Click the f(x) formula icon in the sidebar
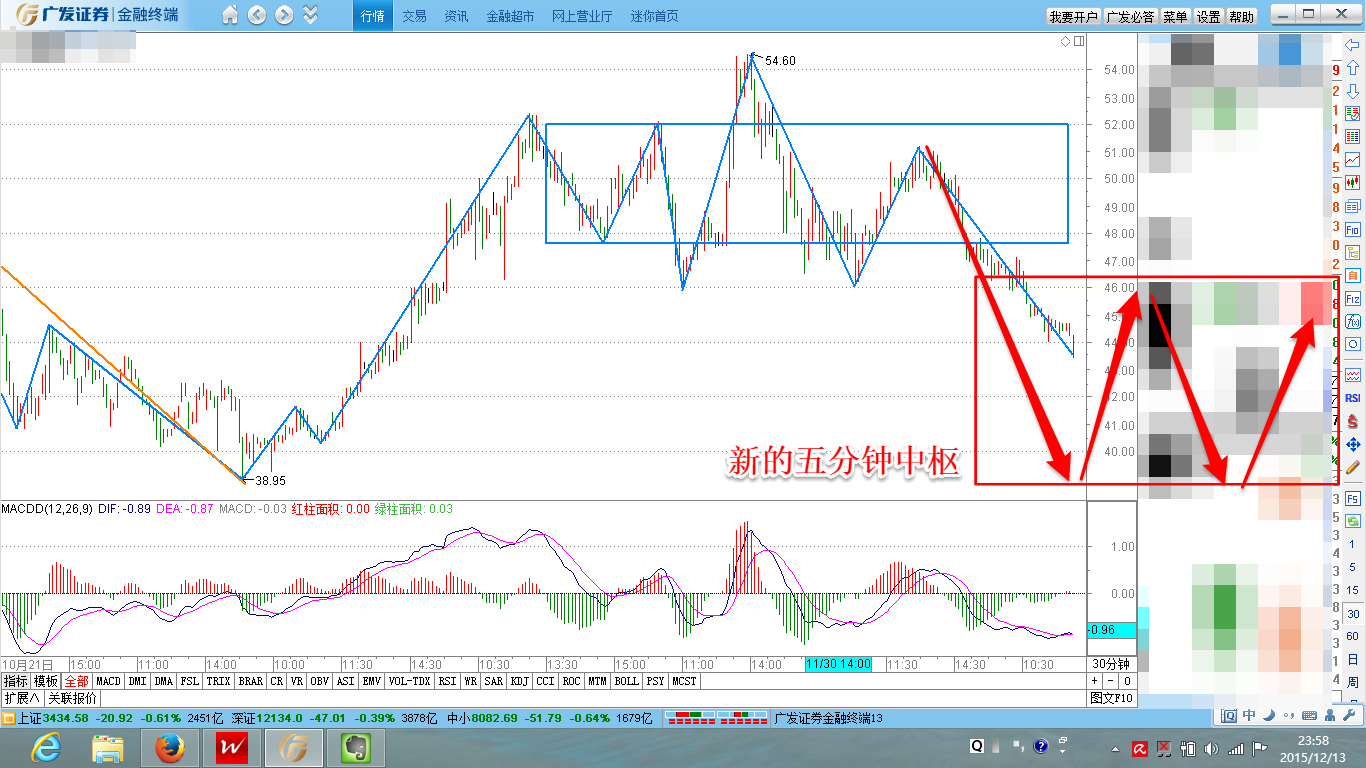1366x768 pixels. pyautogui.click(x=1352, y=322)
